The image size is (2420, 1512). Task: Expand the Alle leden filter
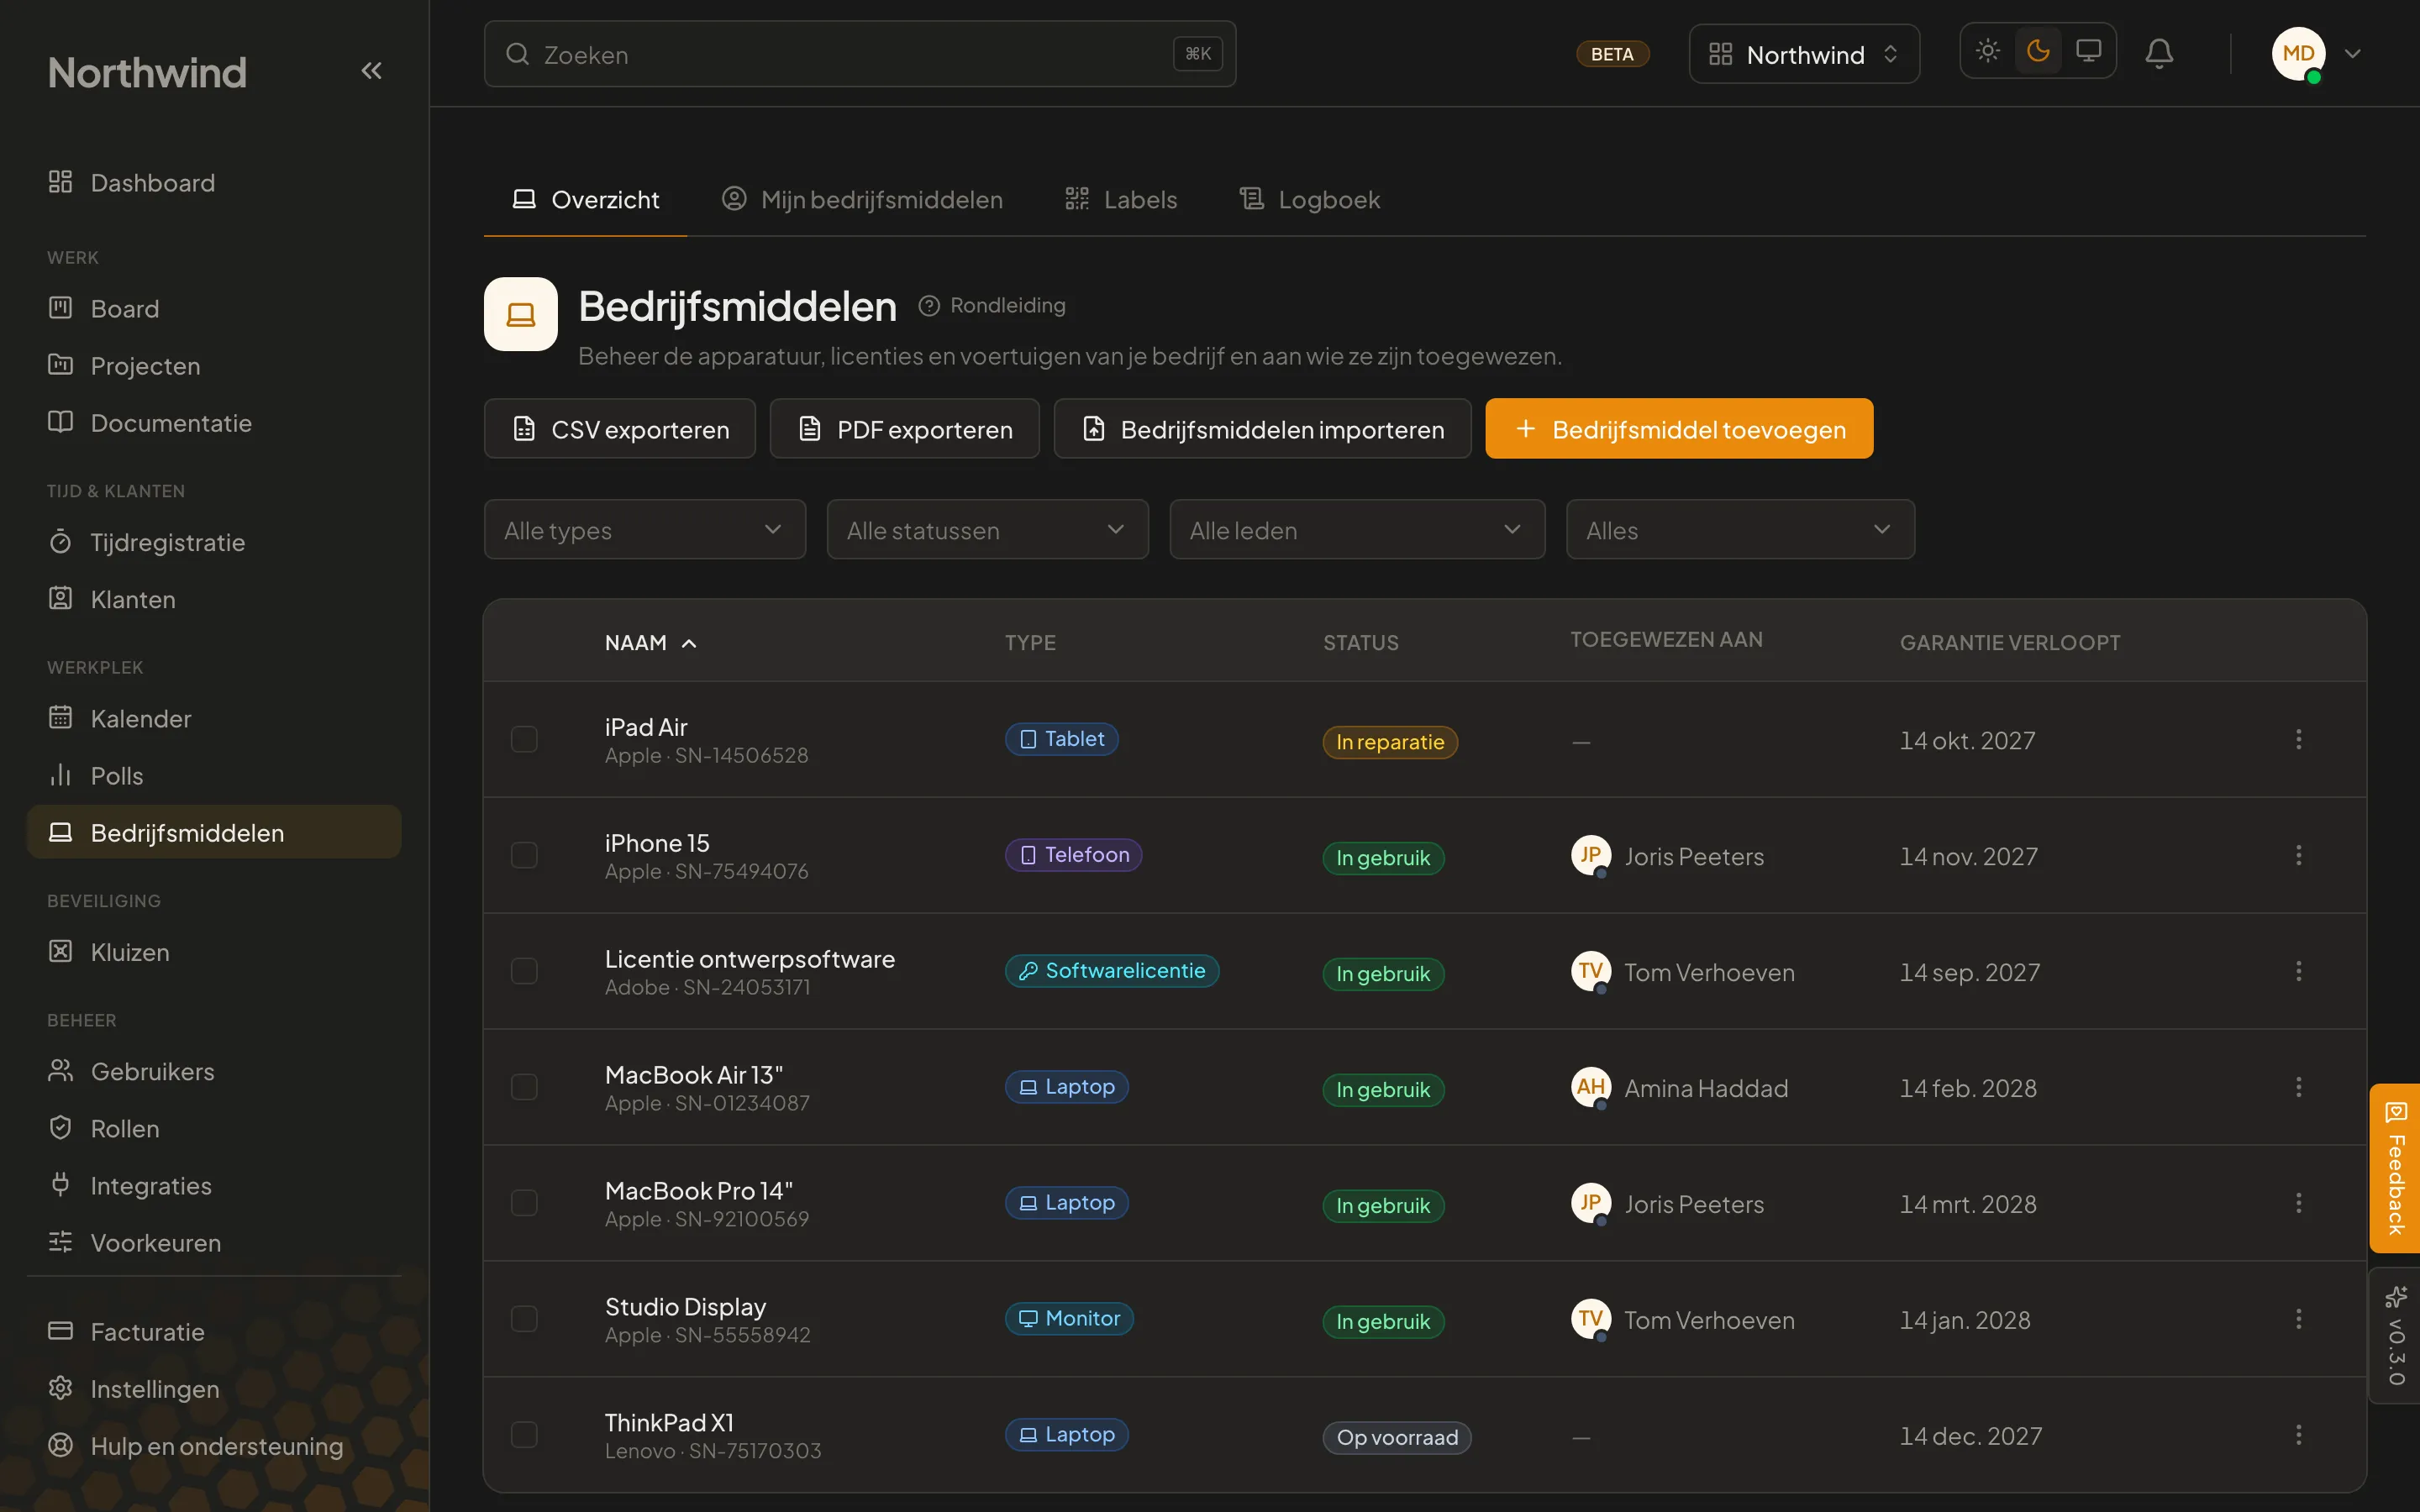click(1357, 529)
